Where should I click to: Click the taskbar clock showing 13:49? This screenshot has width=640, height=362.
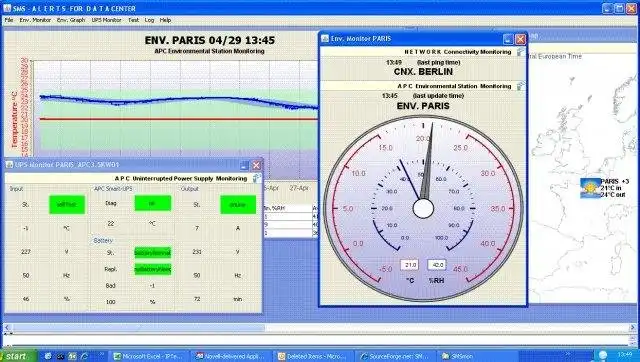point(624,355)
